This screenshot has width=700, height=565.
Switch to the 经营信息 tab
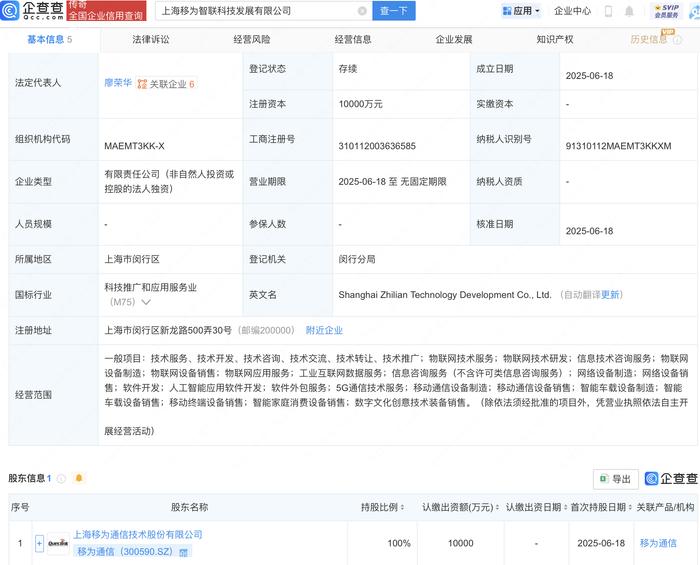click(x=353, y=39)
